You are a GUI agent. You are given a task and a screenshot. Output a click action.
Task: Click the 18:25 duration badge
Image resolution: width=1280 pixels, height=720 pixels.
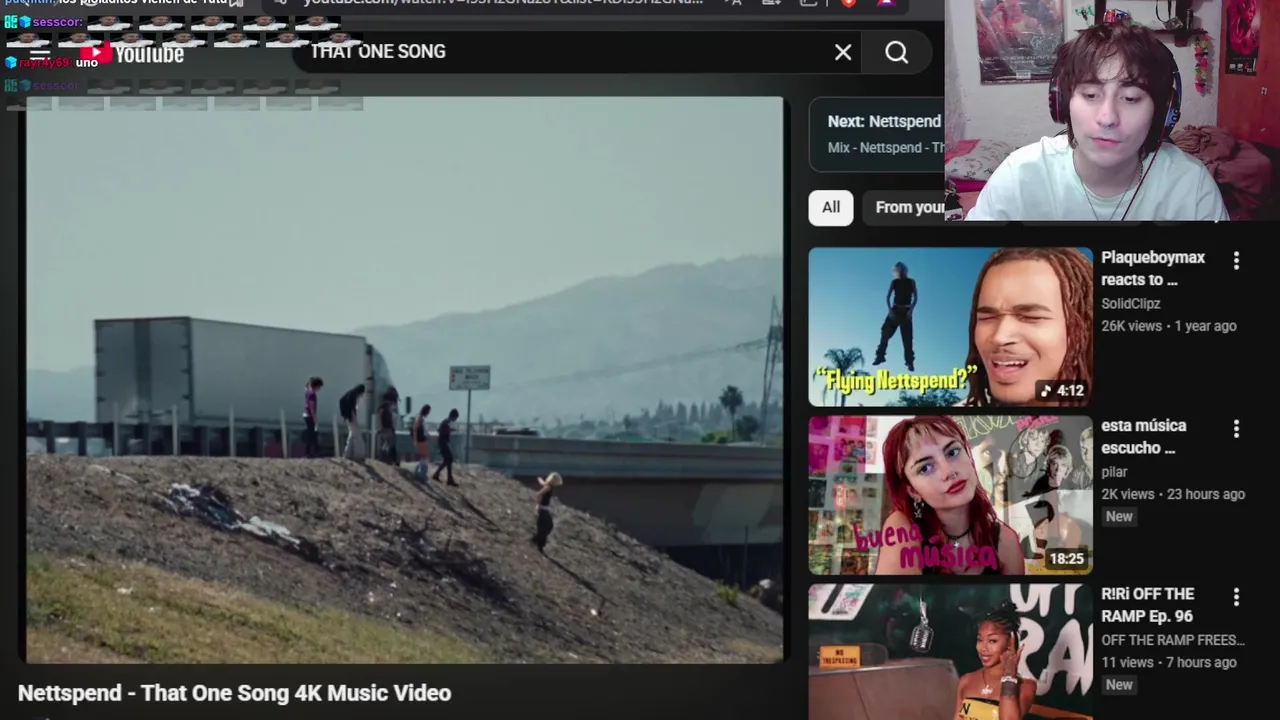point(1066,558)
